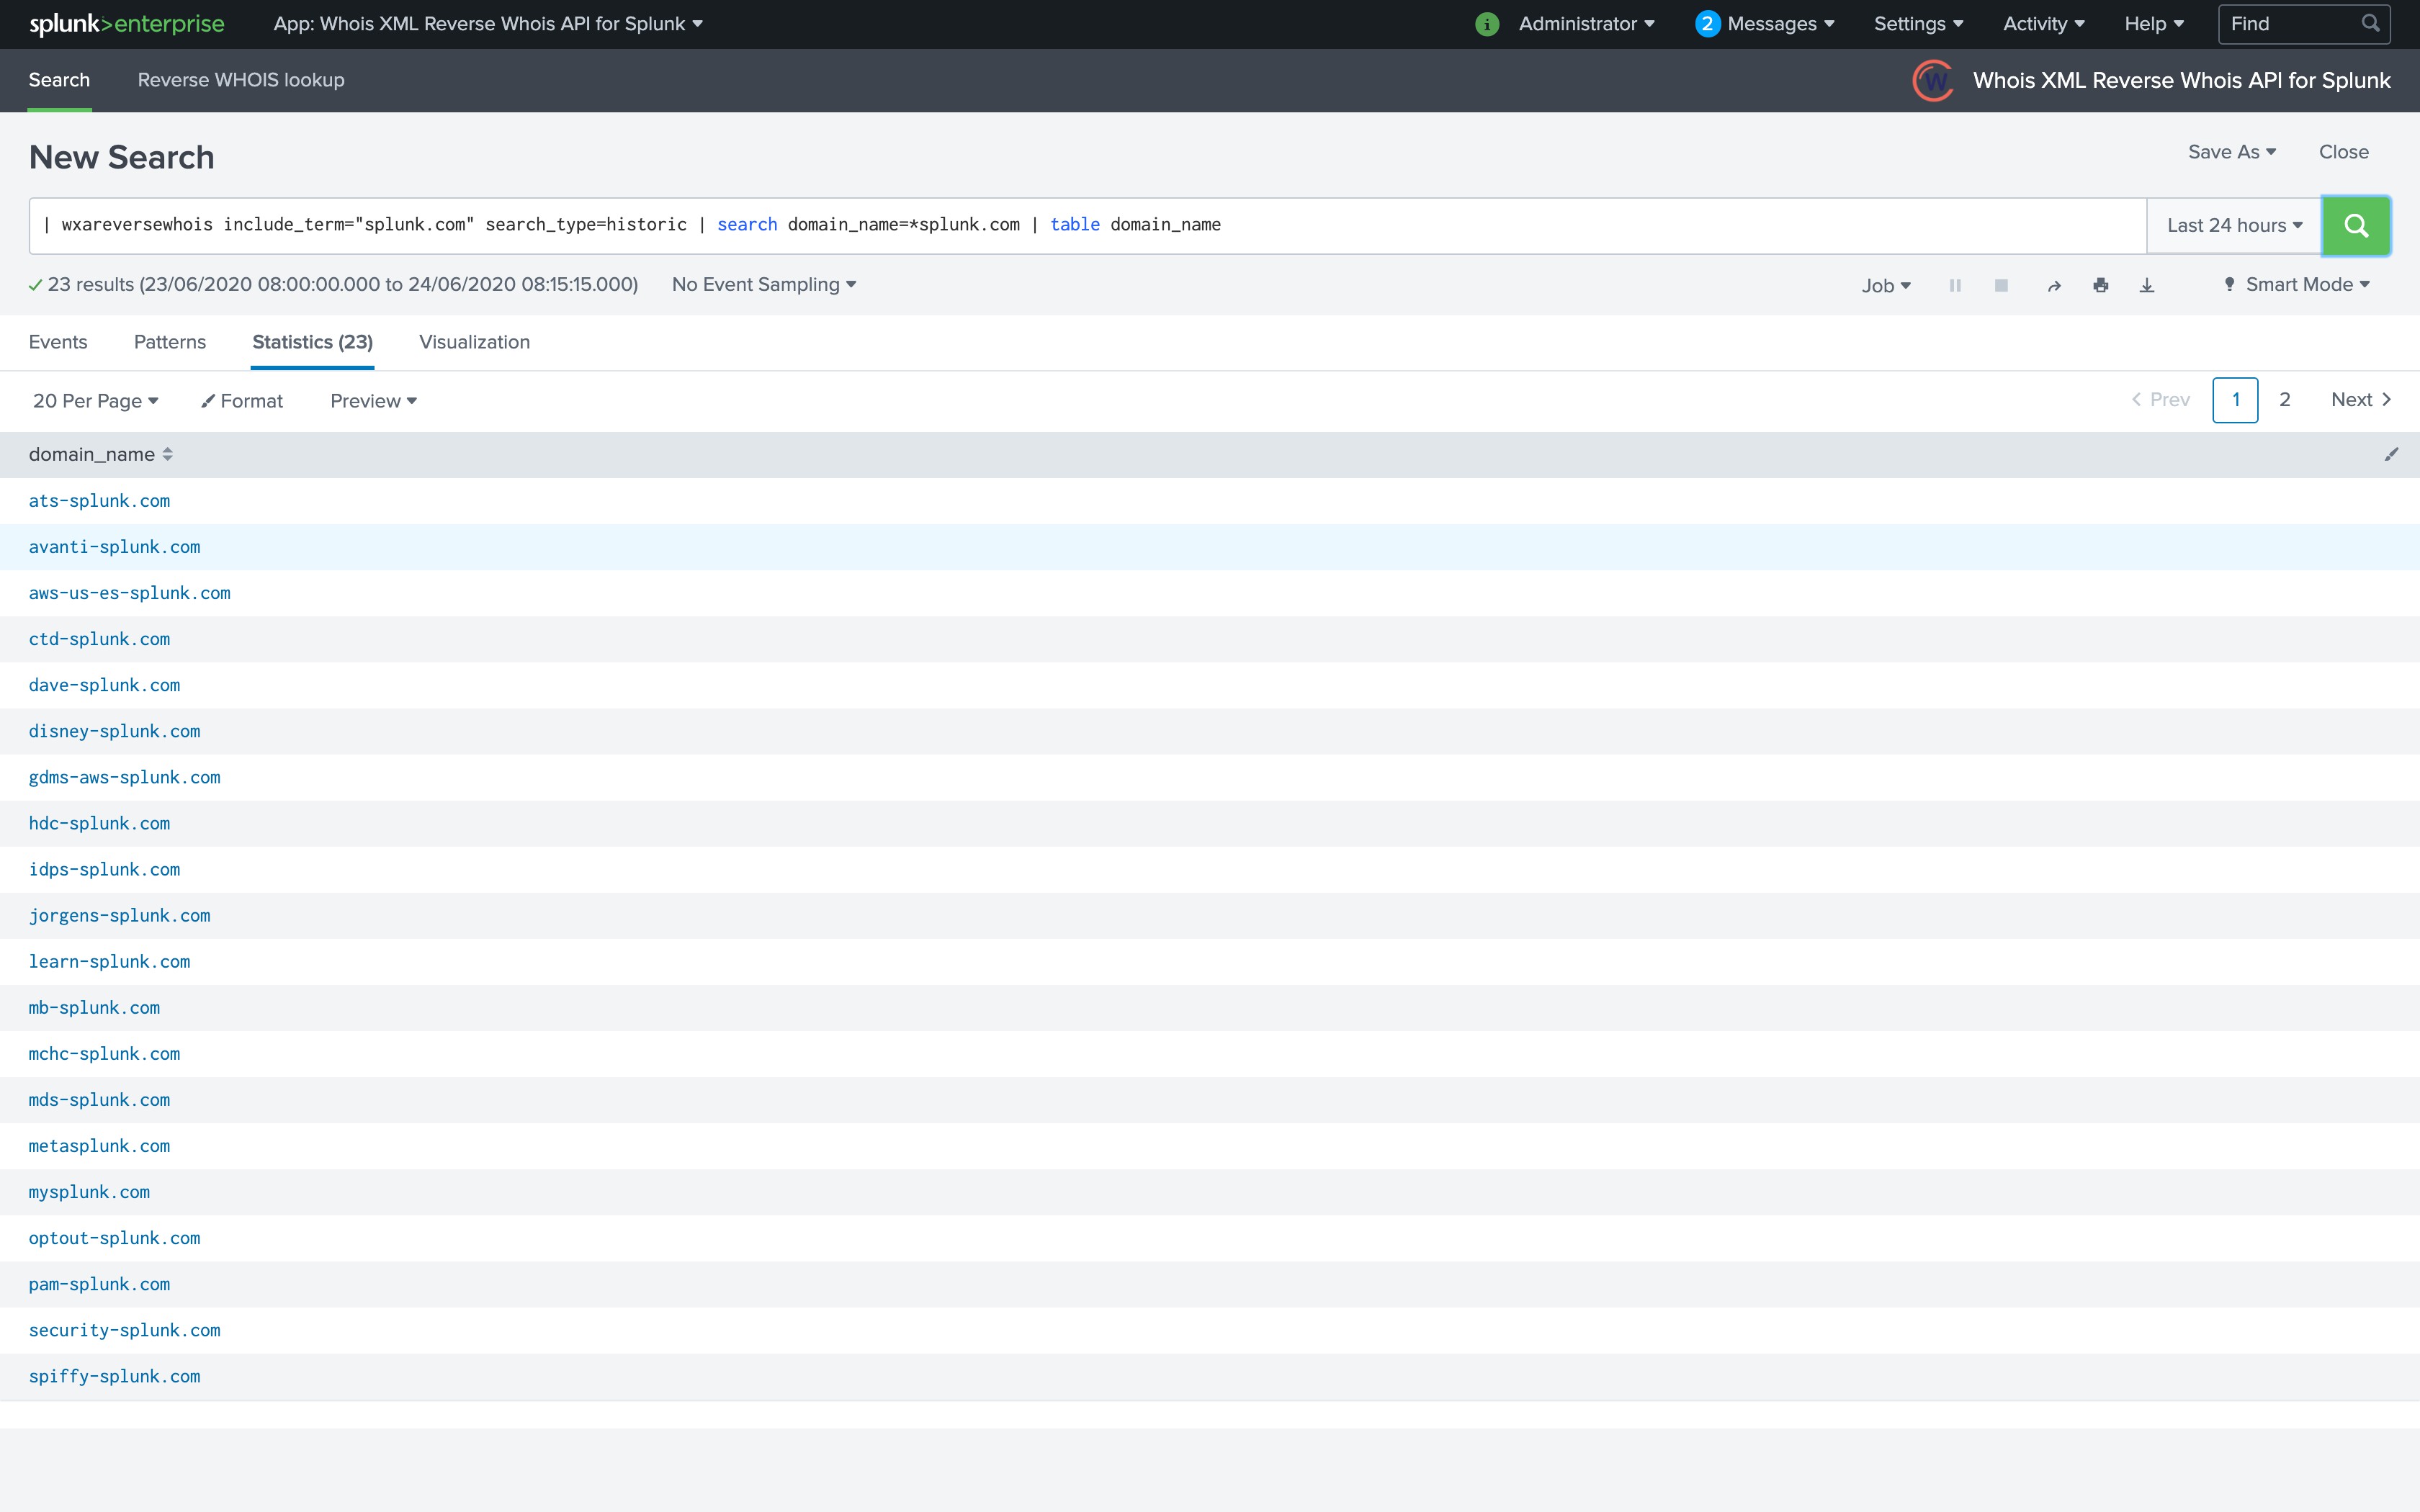Click optout-splunk.com result
2420x1512 pixels.
(114, 1237)
